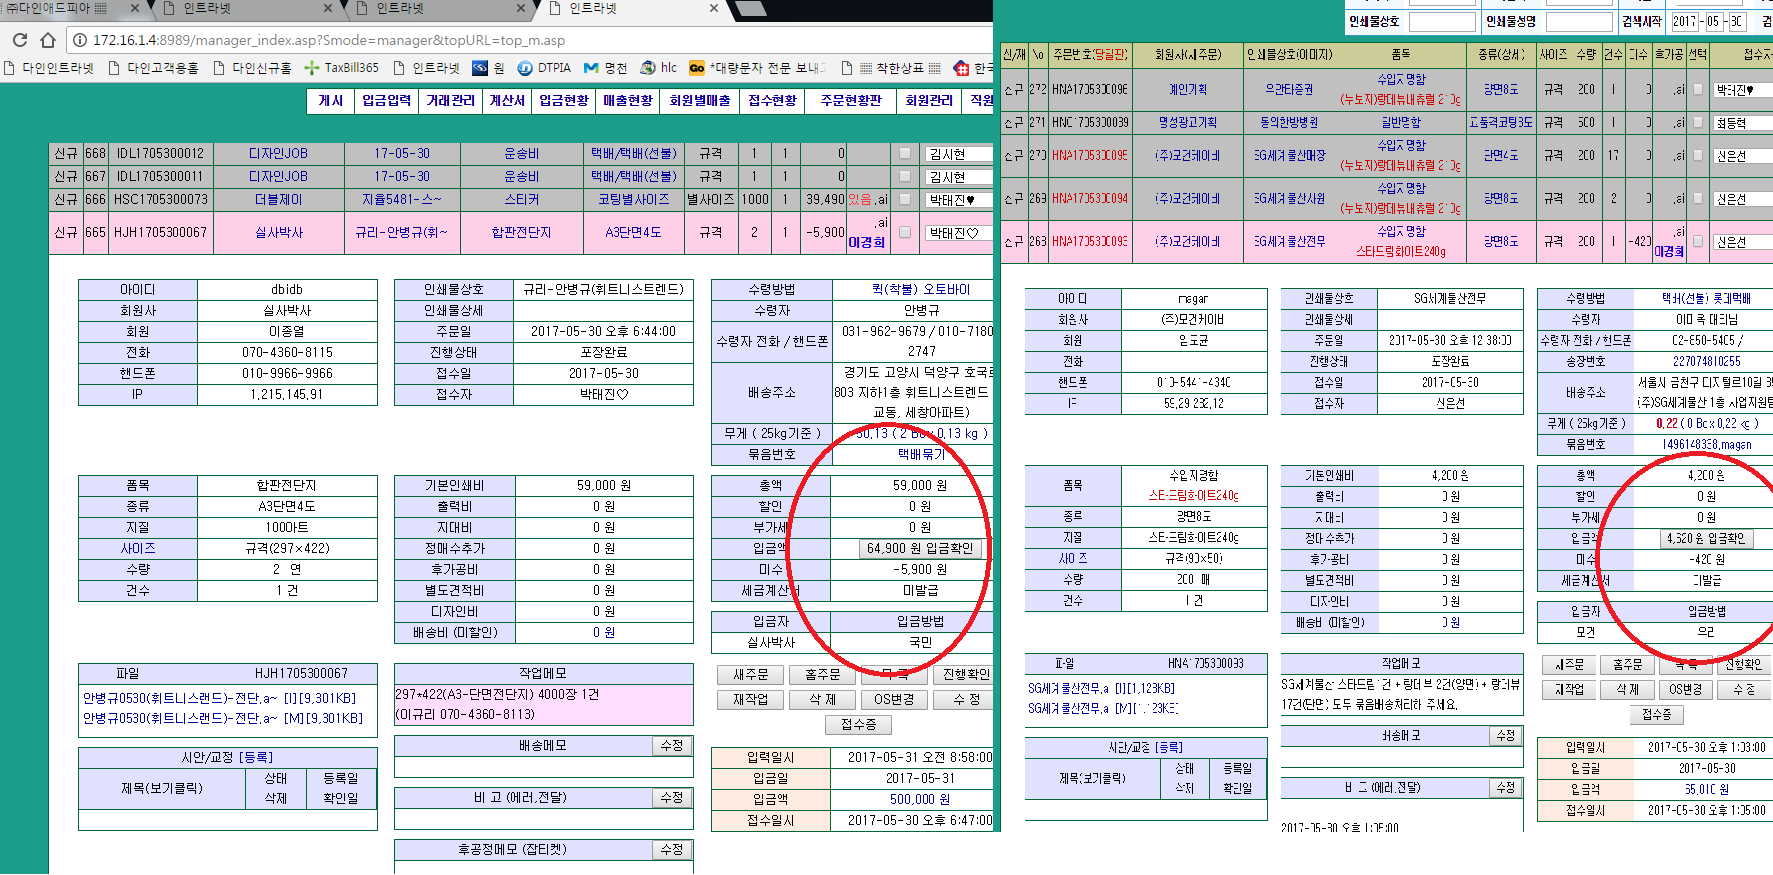This screenshot has width=1773, height=875.
Task: Open the 김시현 dropdown in row 668
Action: point(957,154)
